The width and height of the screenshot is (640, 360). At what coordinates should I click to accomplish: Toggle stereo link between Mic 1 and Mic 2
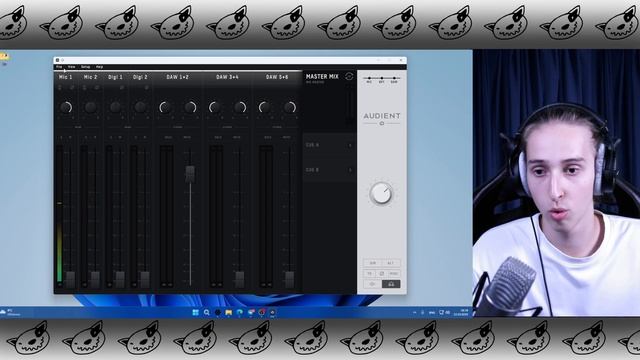coord(78,127)
